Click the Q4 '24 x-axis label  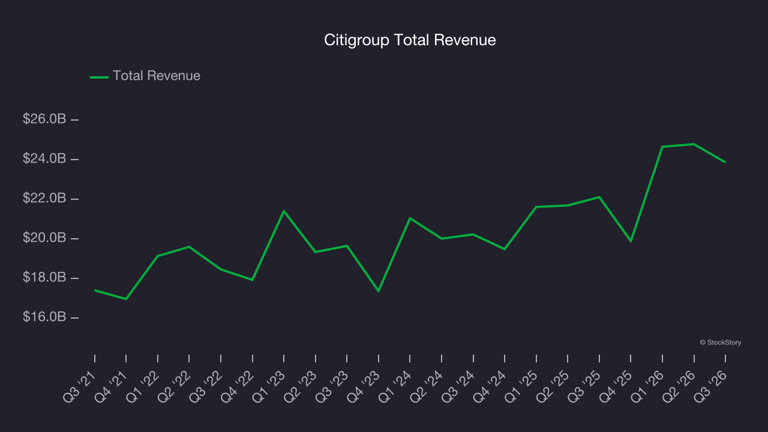[x=489, y=387]
